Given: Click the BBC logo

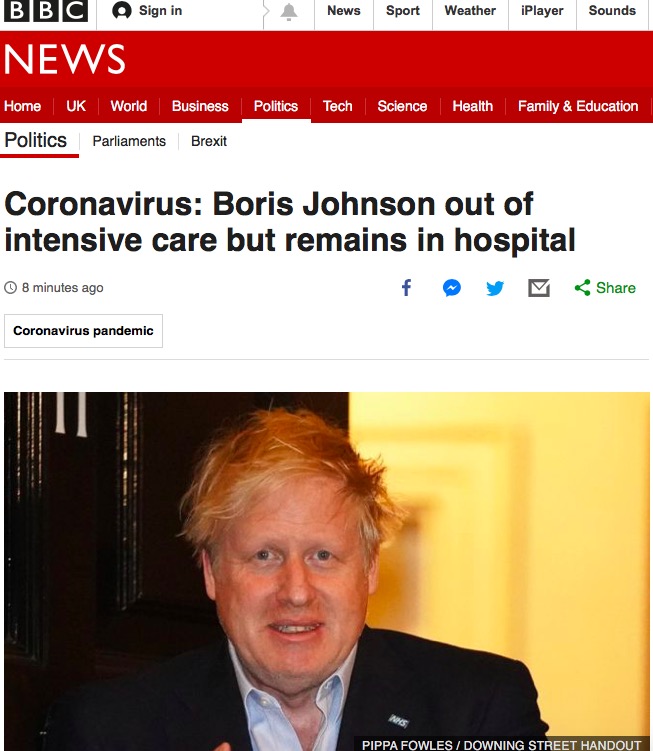Looking at the screenshot, I should click(46, 11).
